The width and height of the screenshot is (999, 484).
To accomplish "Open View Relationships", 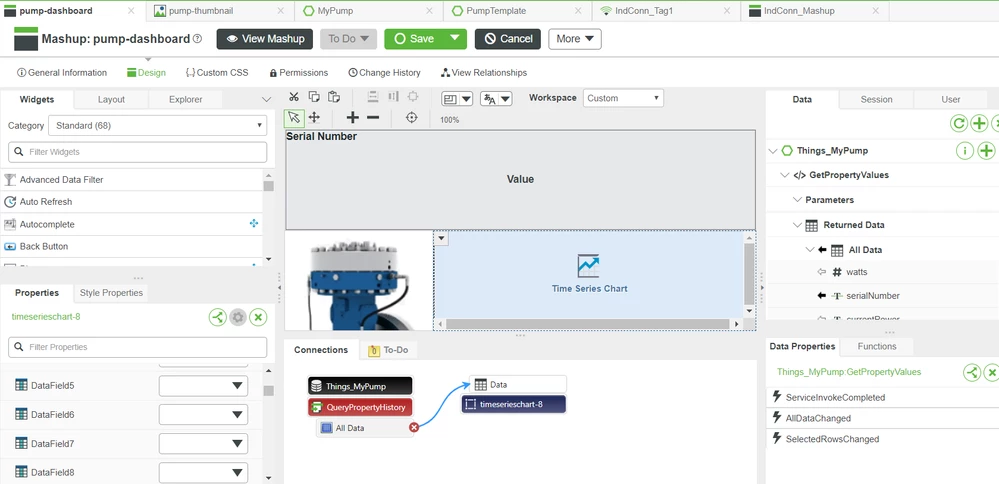I will click(x=484, y=73).
